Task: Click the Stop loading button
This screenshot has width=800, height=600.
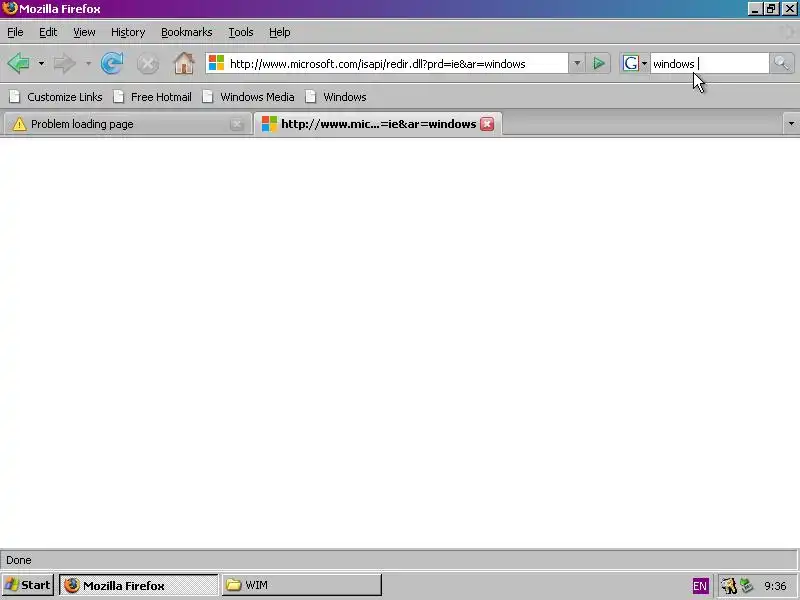Action: 148,64
